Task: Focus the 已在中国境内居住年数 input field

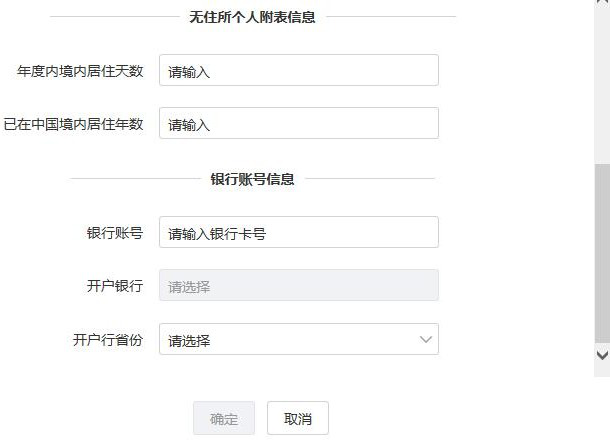Action: (x=299, y=123)
